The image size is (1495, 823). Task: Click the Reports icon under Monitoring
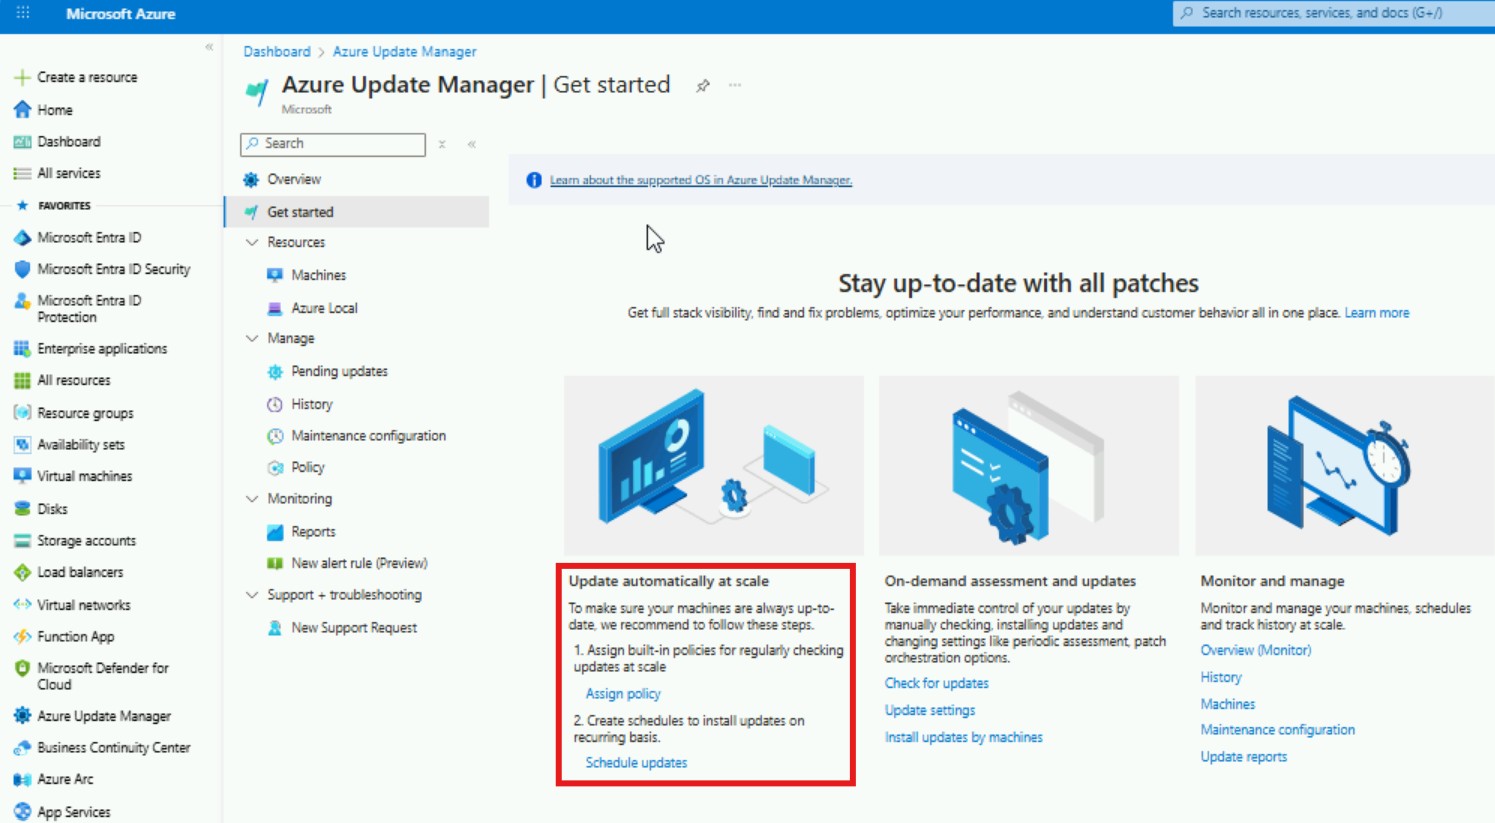point(276,531)
